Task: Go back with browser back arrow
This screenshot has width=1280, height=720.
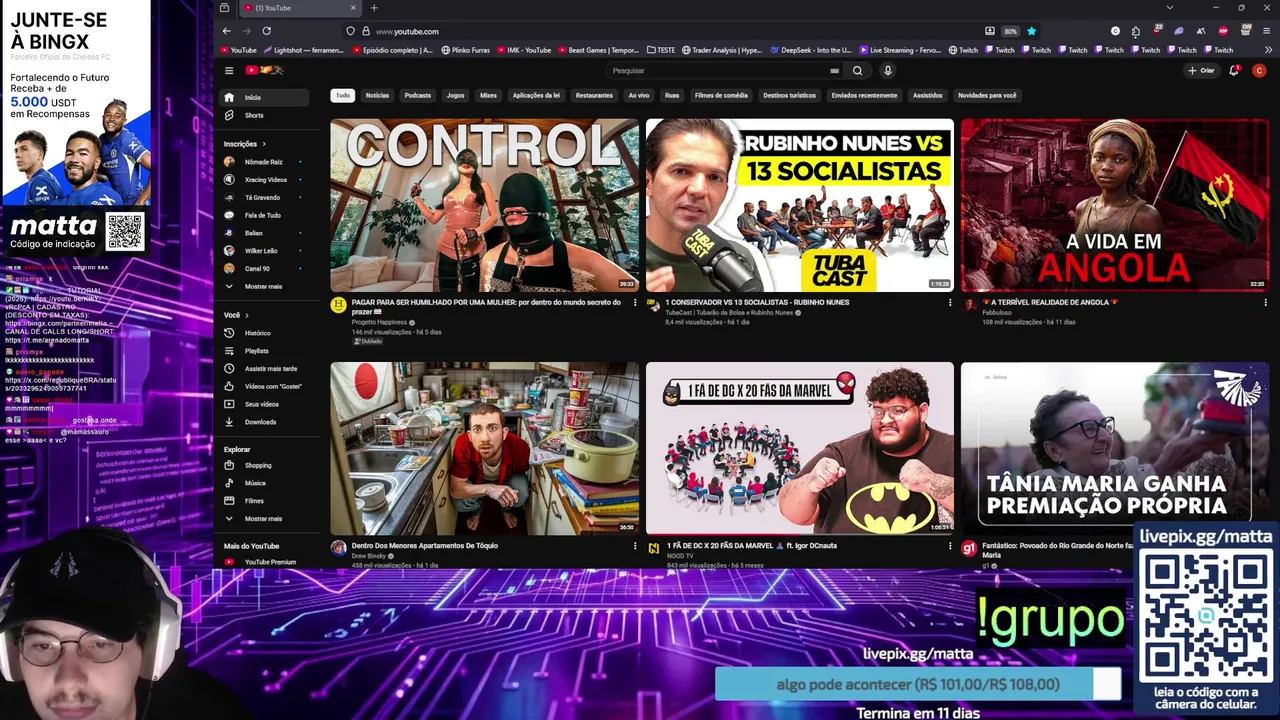Action: [227, 31]
